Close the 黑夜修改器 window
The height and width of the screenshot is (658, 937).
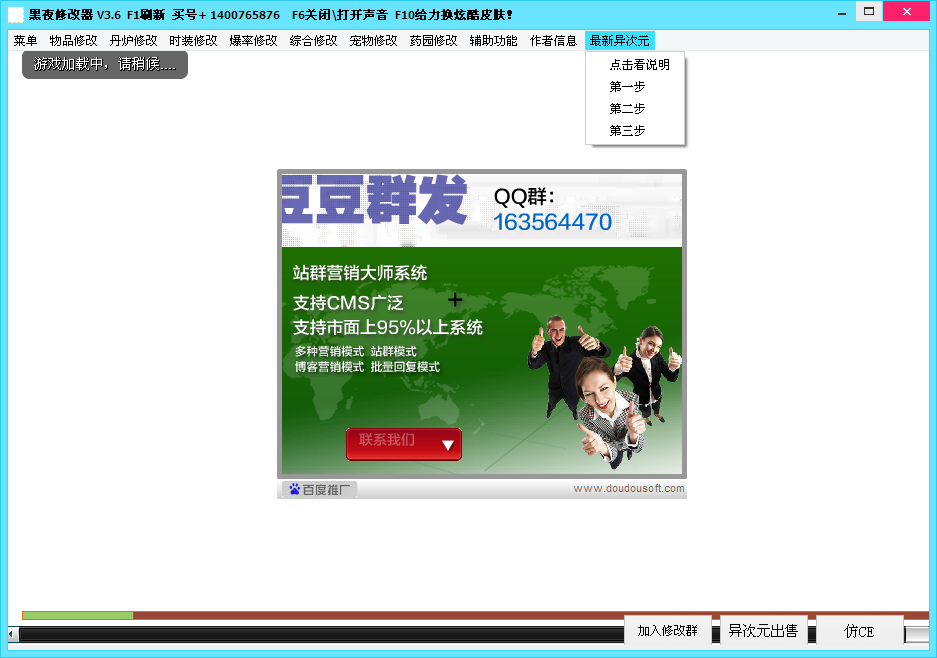pyautogui.click(x=907, y=11)
